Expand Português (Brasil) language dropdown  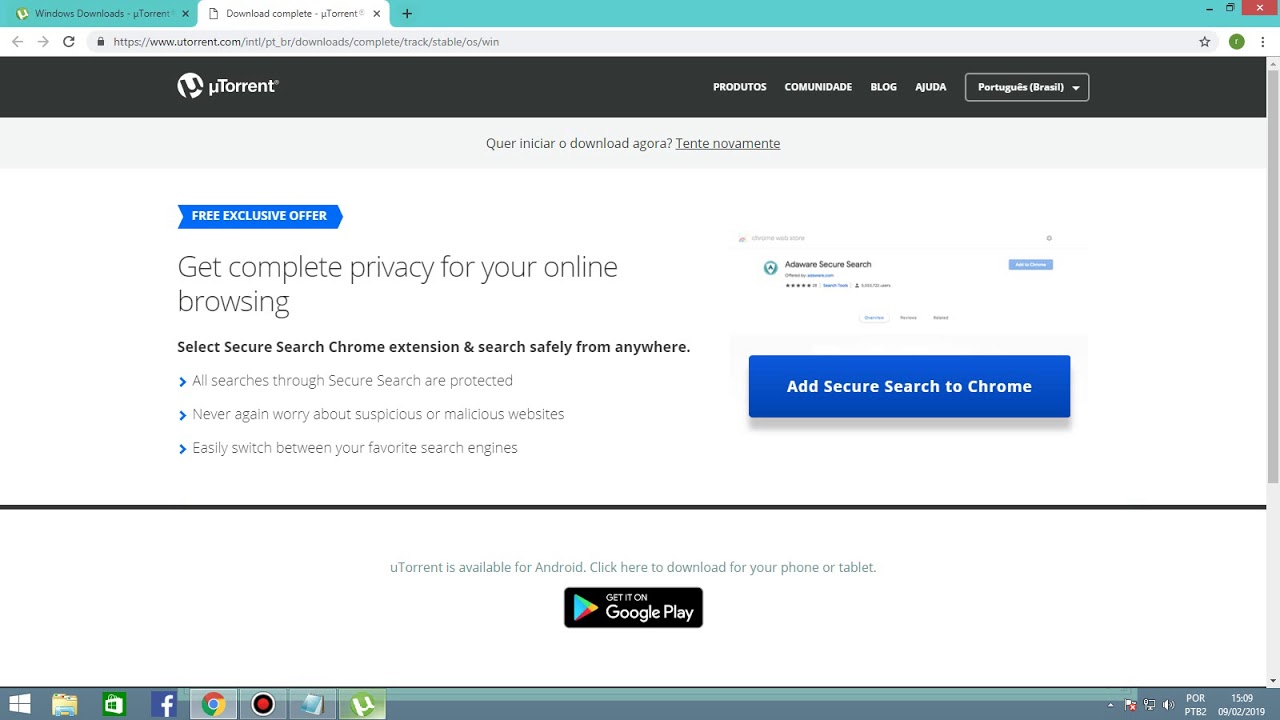pyautogui.click(x=1027, y=87)
